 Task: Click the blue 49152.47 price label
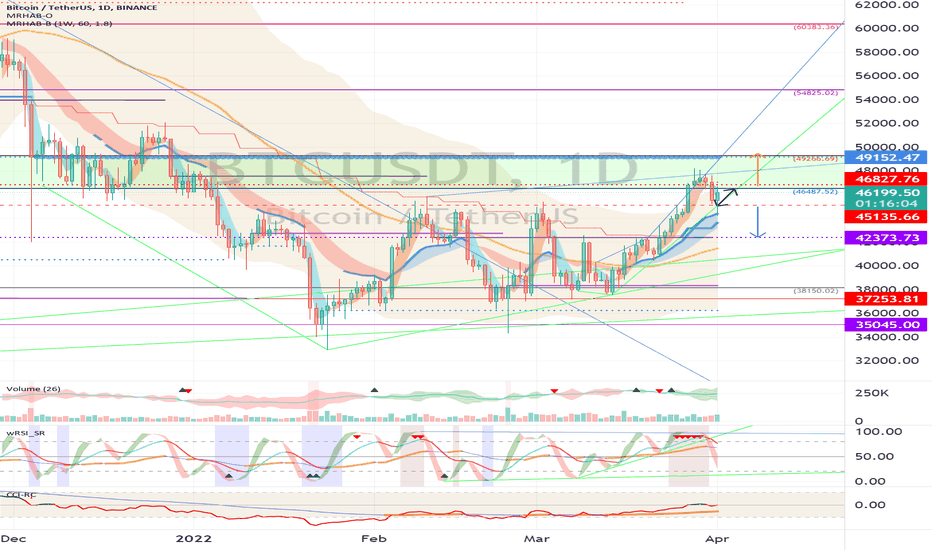[x=887, y=158]
